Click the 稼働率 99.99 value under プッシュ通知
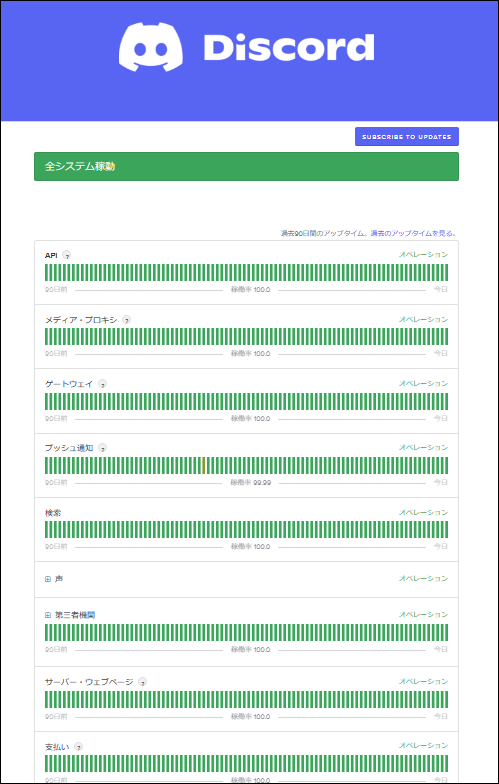Image resolution: width=499 pixels, height=784 pixels. pyautogui.click(x=250, y=482)
